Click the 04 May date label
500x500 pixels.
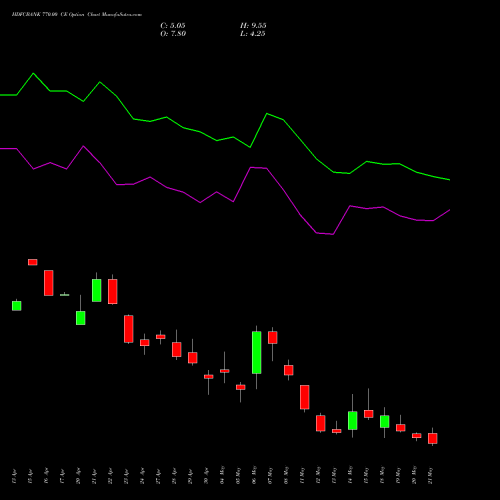[x=222, y=475]
